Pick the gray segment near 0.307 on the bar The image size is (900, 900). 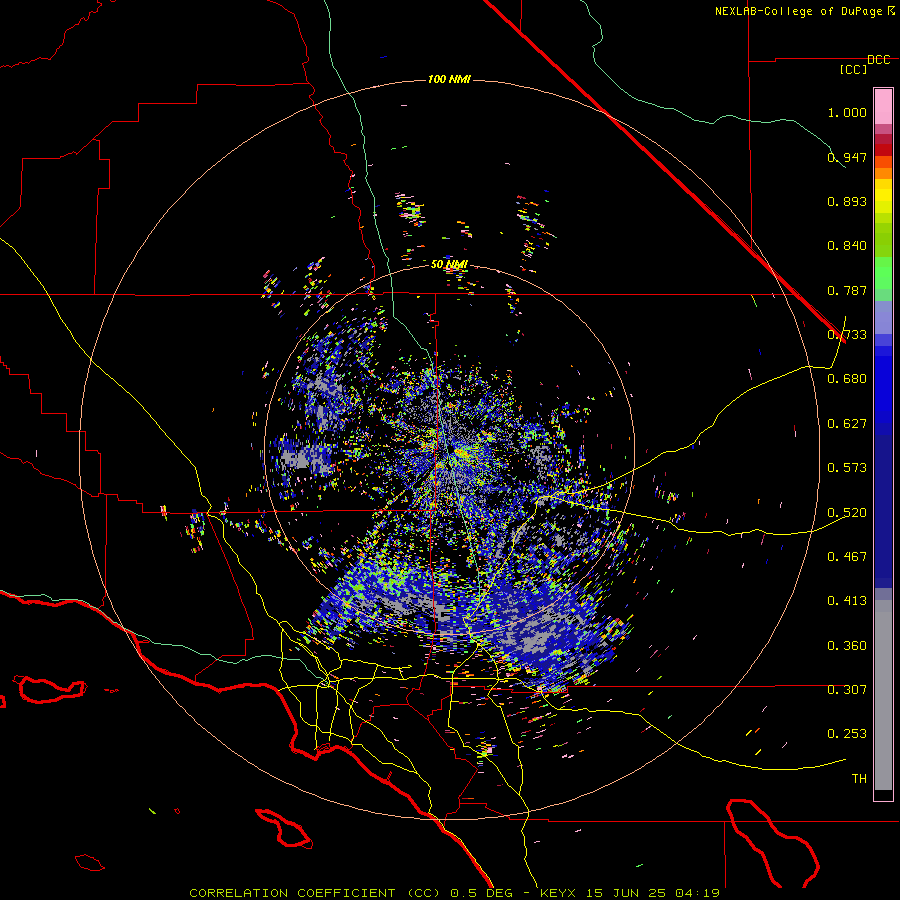coord(883,695)
